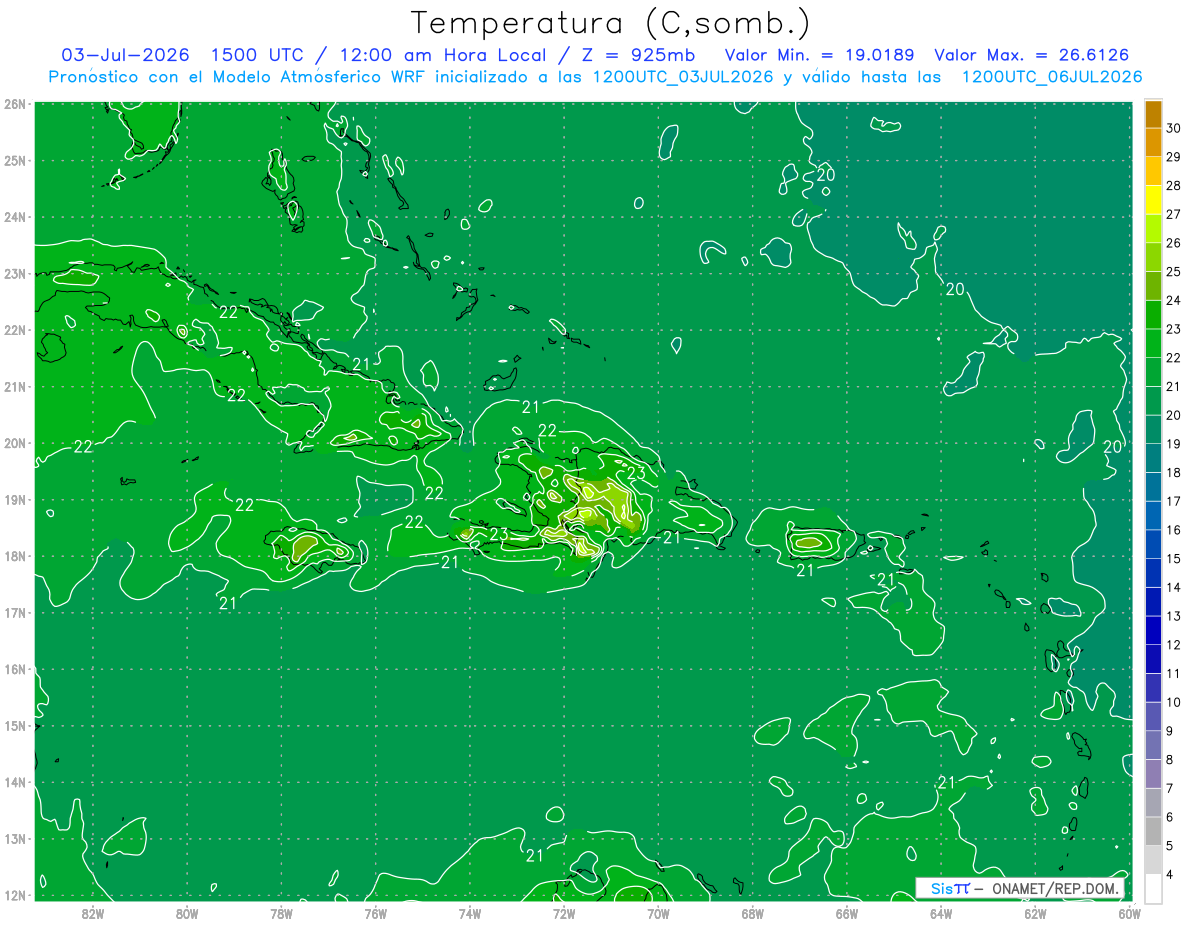This screenshot has width=1200, height=927.
Task: Click the 18N latitude axis label
Action: (15, 556)
